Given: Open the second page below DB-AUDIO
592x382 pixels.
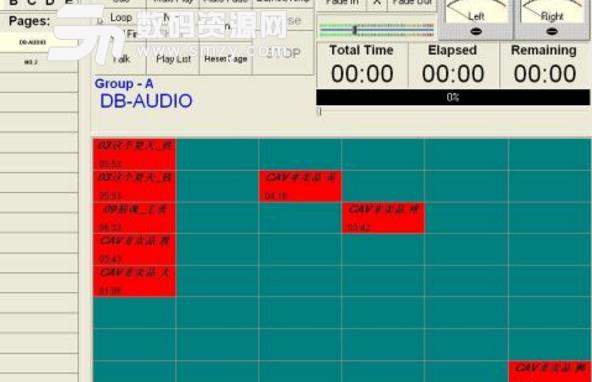Looking at the screenshot, I should 39,62.
